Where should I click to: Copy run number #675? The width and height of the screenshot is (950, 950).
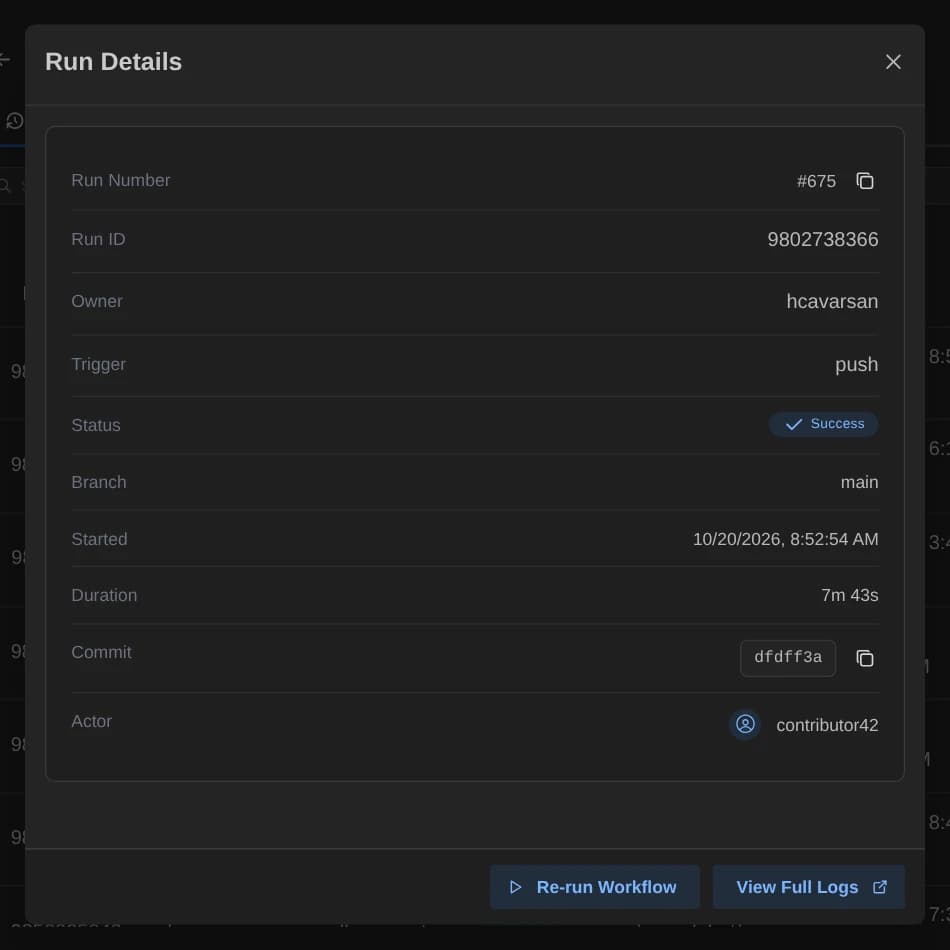(x=865, y=181)
